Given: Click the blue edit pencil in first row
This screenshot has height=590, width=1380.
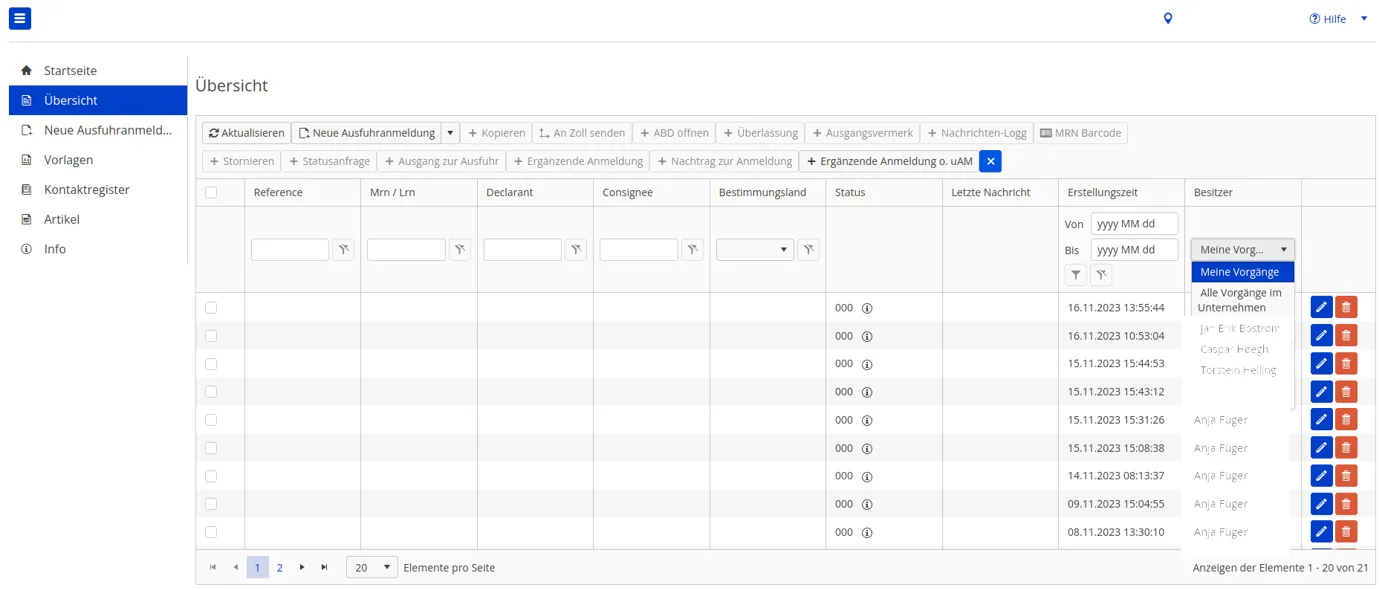Looking at the screenshot, I should tap(1321, 308).
